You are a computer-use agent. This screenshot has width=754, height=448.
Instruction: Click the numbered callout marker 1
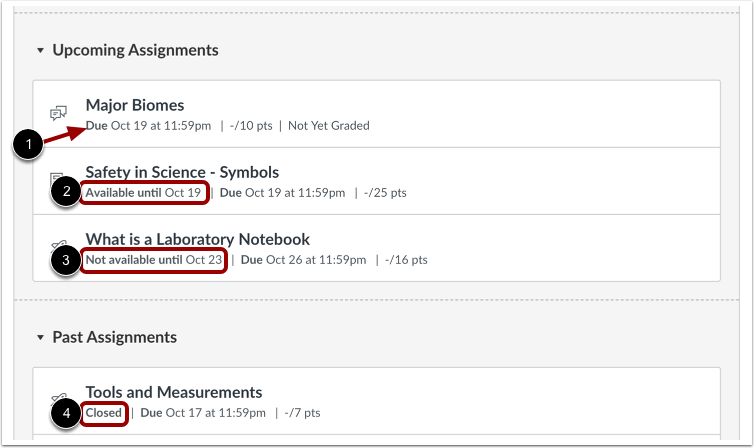[x=30, y=146]
